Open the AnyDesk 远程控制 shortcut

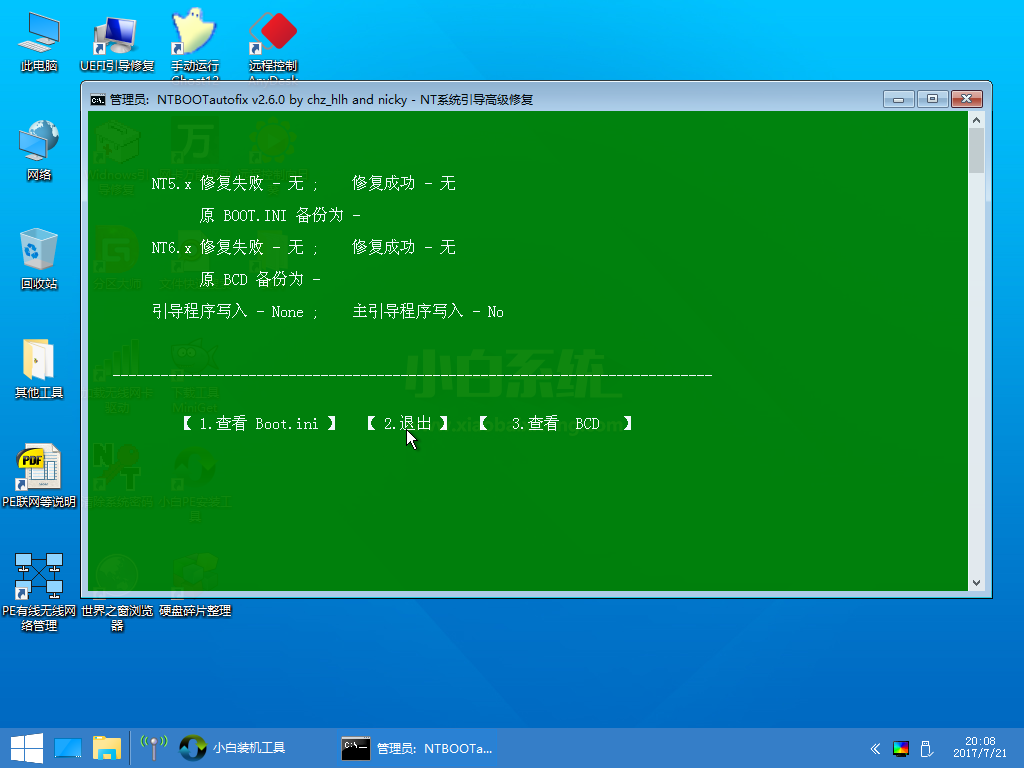[x=272, y=42]
